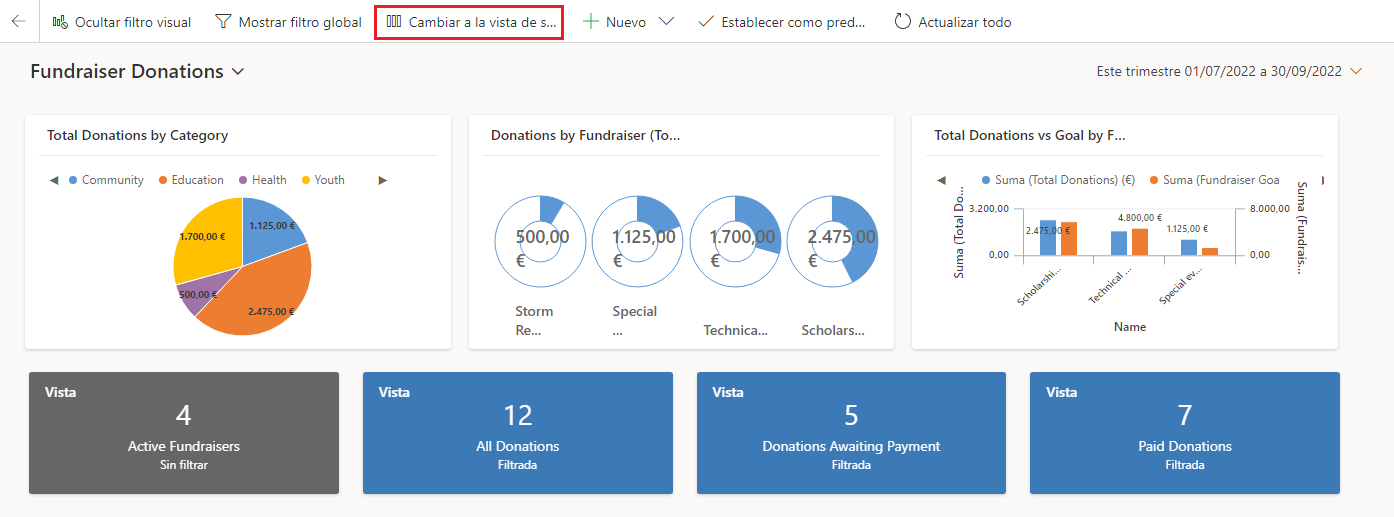Viewport: 1394px width, 517px height.
Task: Click the Storm Re... 500,00 € donut chart
Action: (x=539, y=241)
